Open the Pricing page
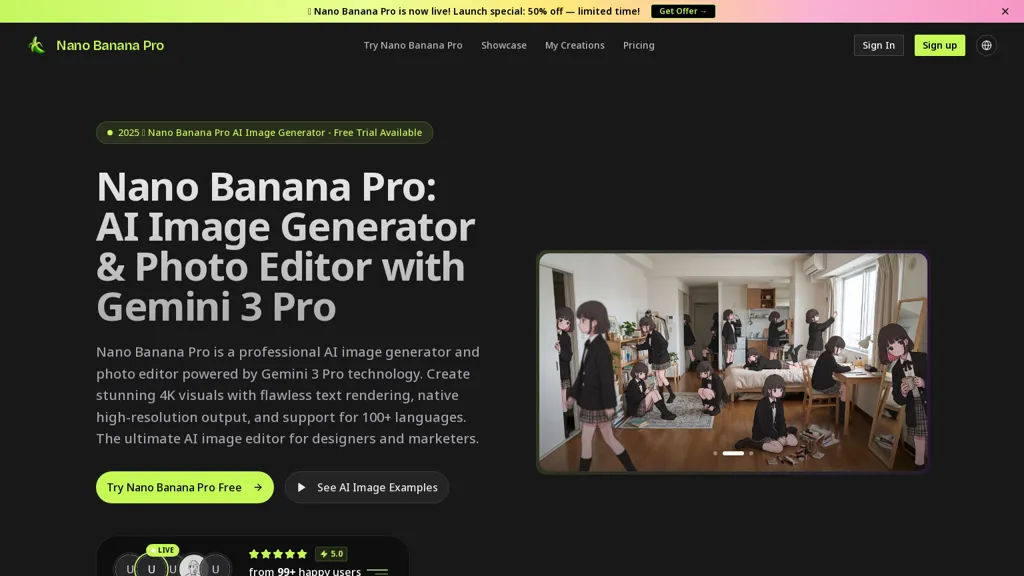This screenshot has height=576, width=1024. [x=638, y=45]
